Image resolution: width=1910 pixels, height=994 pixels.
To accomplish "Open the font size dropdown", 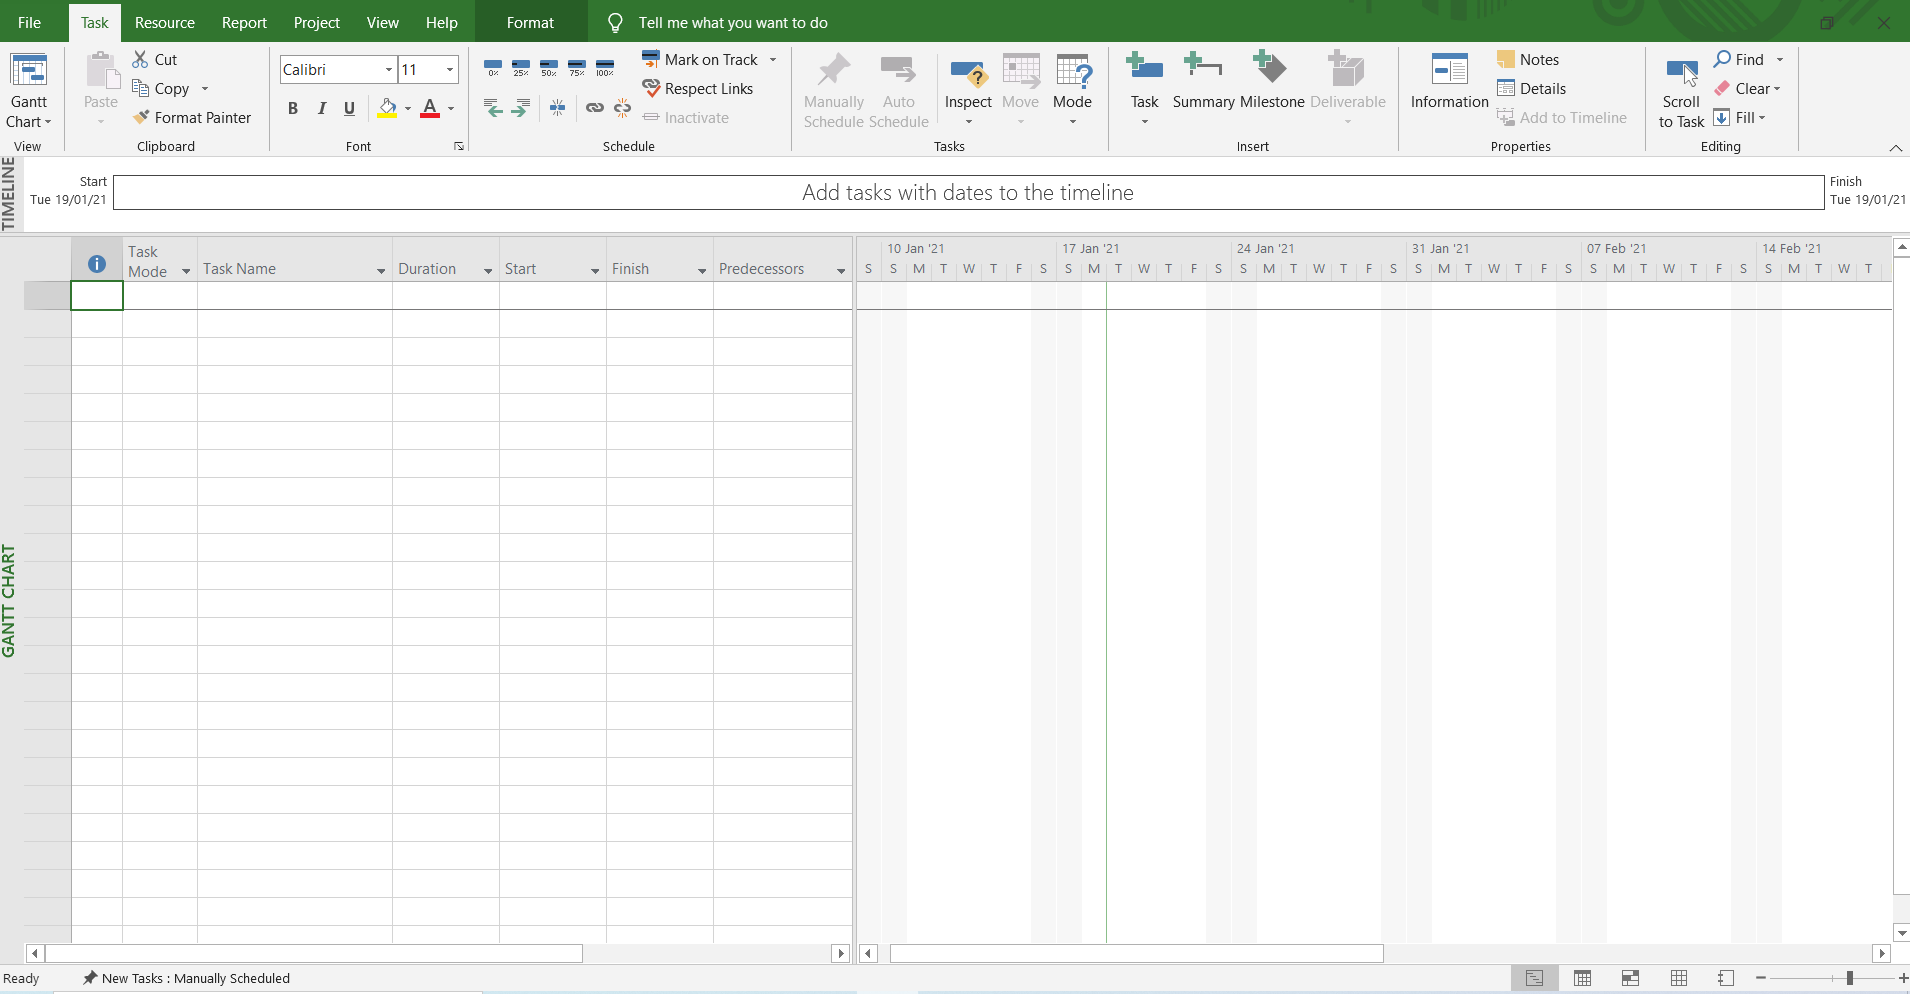I will click(450, 69).
